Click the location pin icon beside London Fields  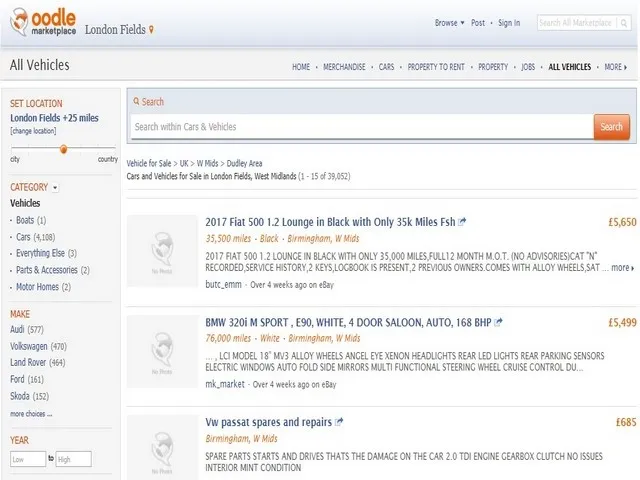(152, 30)
